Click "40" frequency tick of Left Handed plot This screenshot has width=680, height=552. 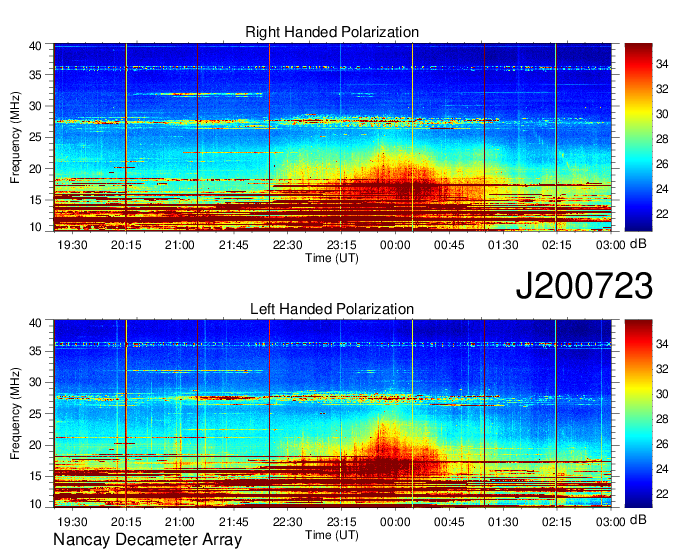coord(36,323)
